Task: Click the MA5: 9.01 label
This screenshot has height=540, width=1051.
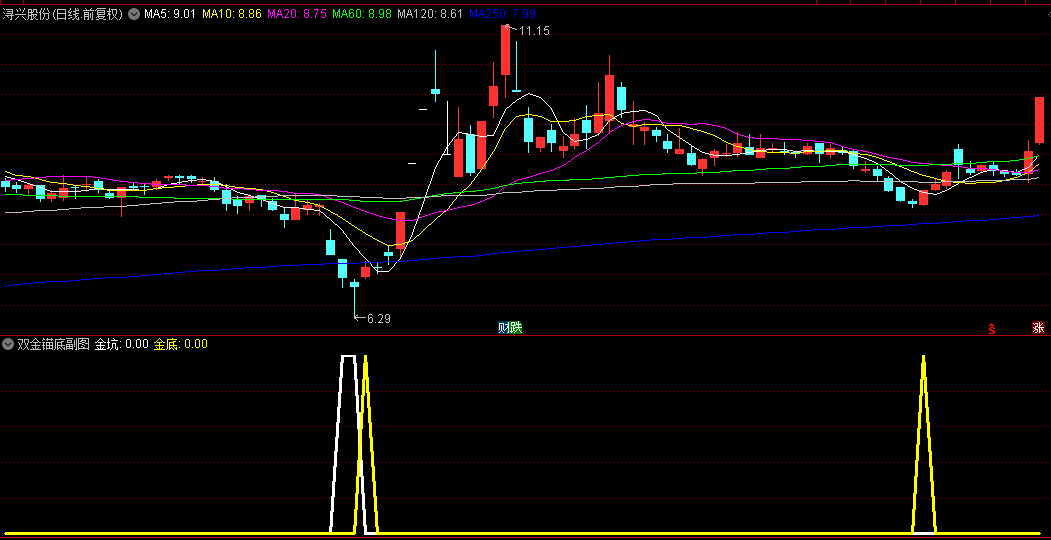Action: tap(170, 13)
